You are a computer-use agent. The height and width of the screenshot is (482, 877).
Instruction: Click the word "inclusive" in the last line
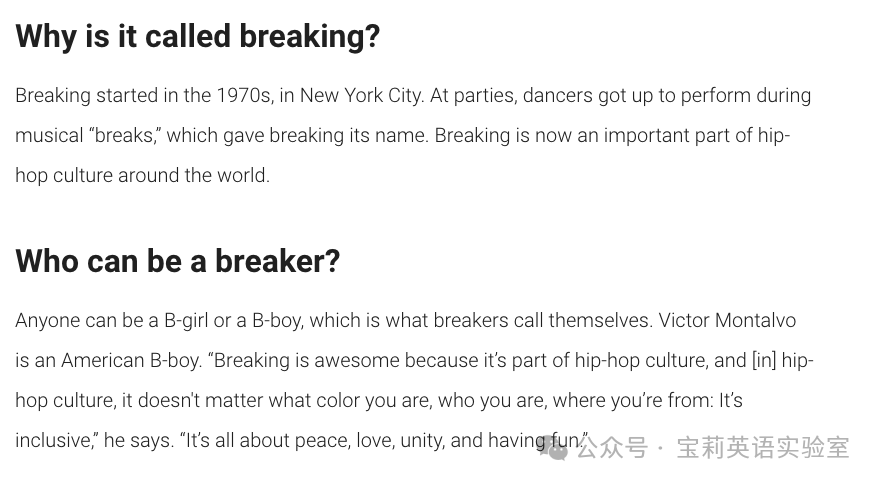(x=54, y=441)
